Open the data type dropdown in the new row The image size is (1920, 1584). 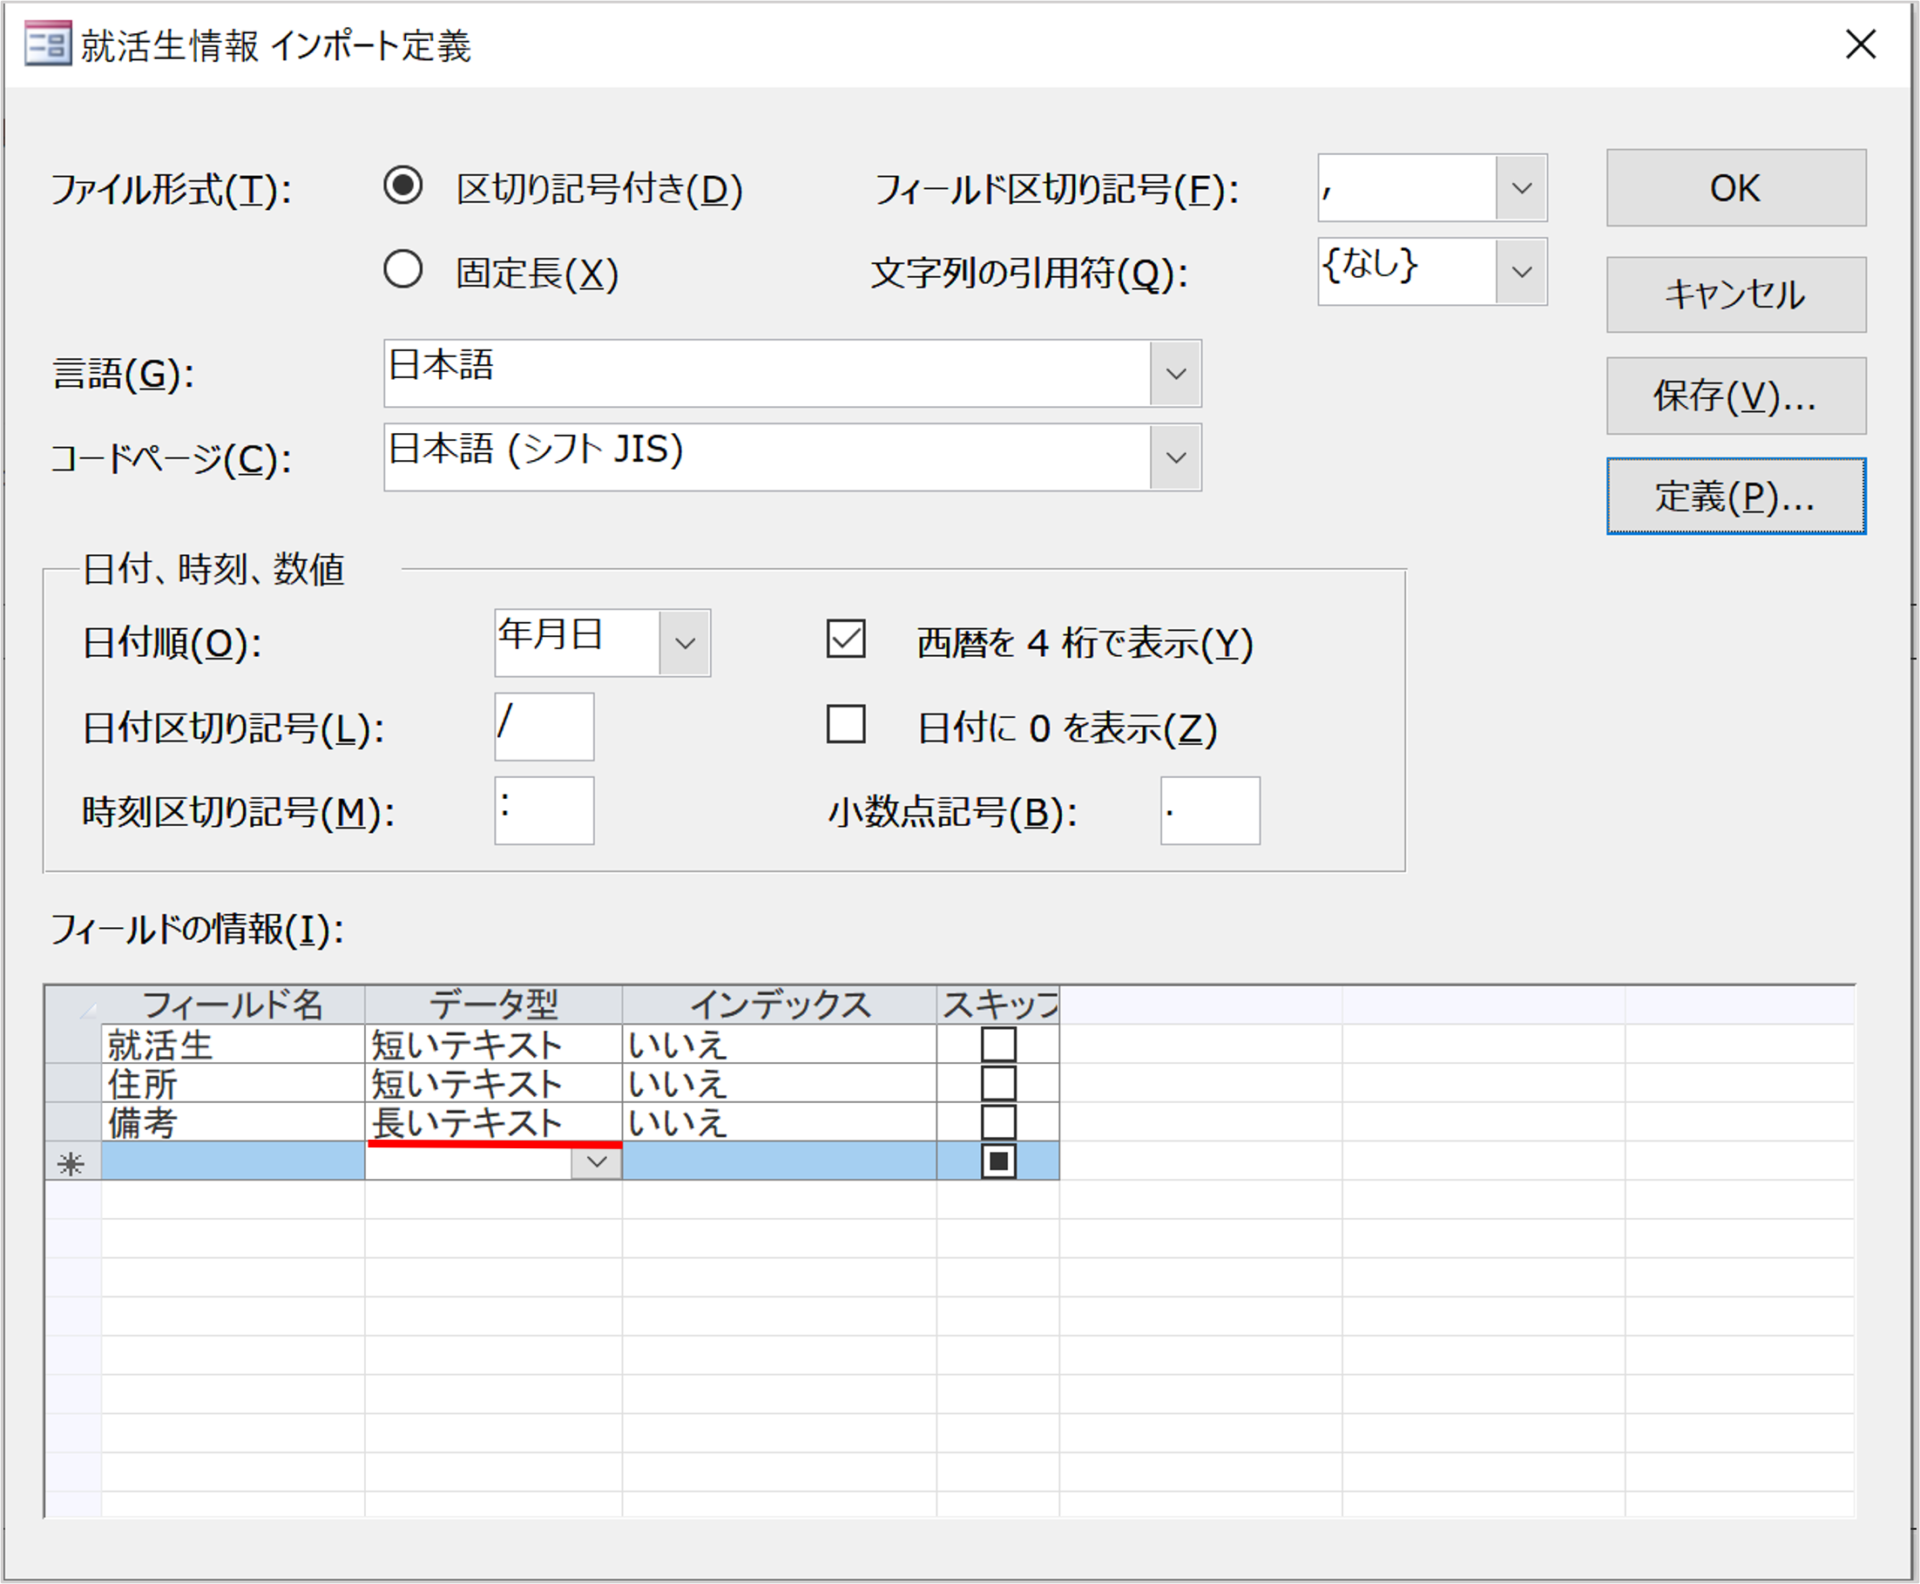tap(596, 1162)
